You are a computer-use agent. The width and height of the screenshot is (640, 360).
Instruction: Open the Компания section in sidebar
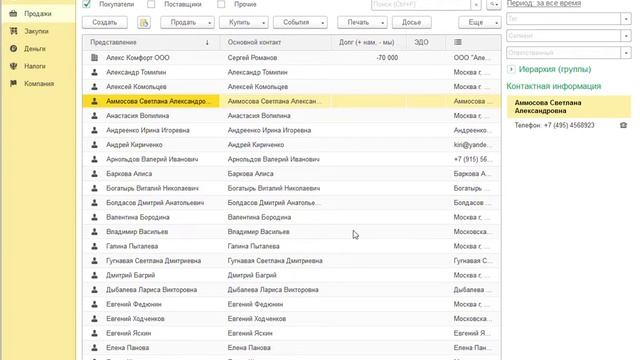(x=38, y=84)
